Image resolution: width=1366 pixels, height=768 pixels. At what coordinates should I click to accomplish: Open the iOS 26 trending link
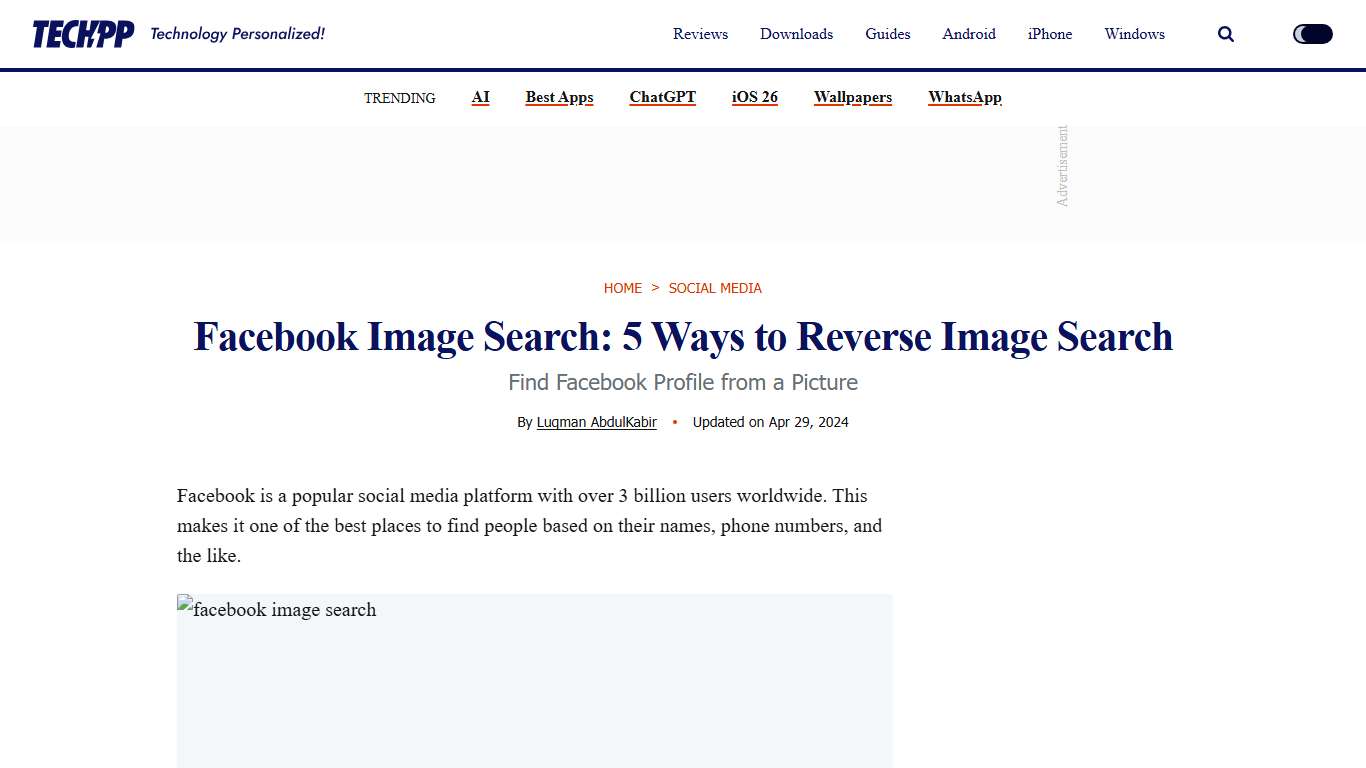tap(754, 97)
